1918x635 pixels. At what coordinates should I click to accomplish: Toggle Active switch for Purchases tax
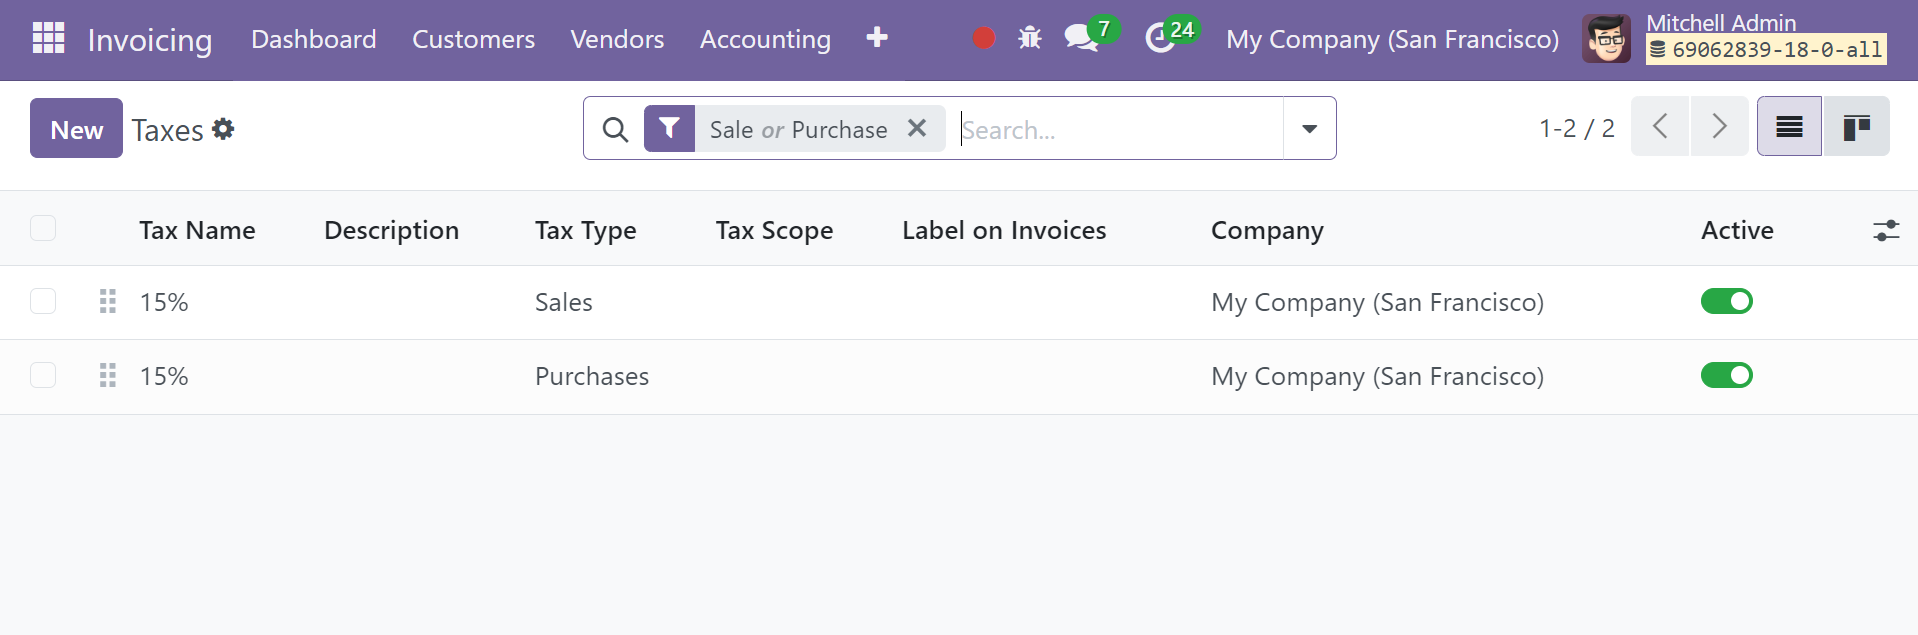click(x=1727, y=375)
